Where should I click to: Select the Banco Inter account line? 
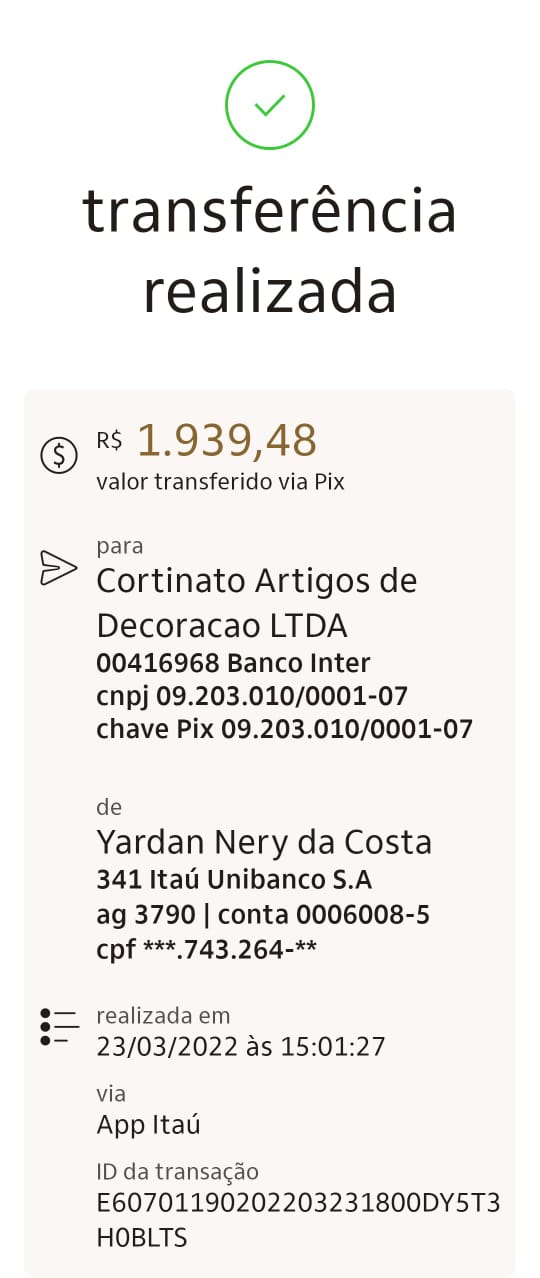pos(234,663)
